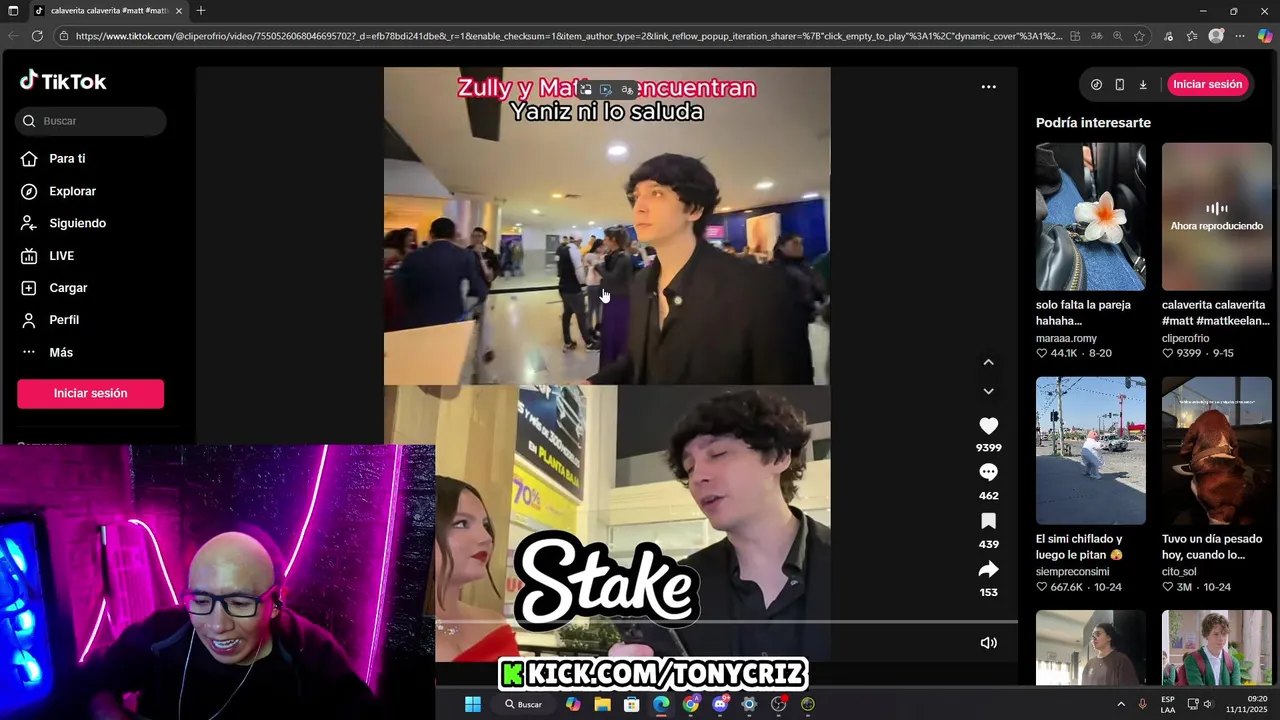Open the Copilot sidebar icon
The height and width of the screenshot is (720, 1280).
pyautogui.click(x=1265, y=36)
